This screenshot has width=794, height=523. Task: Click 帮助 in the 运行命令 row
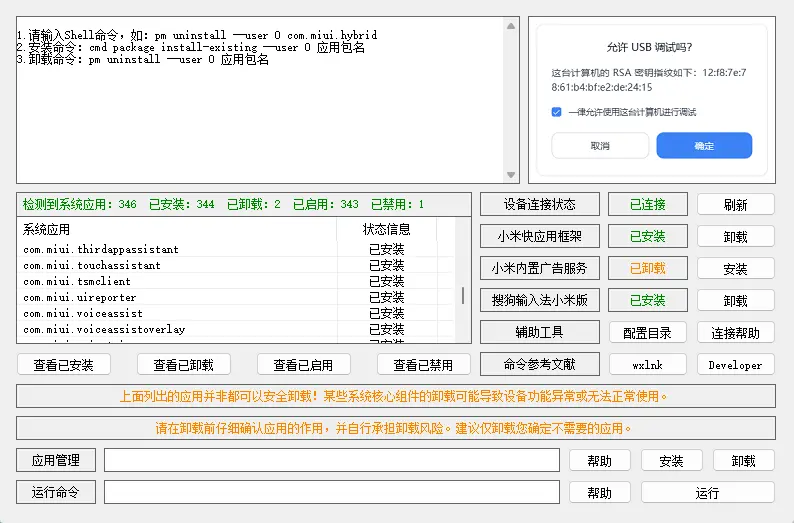pos(600,492)
